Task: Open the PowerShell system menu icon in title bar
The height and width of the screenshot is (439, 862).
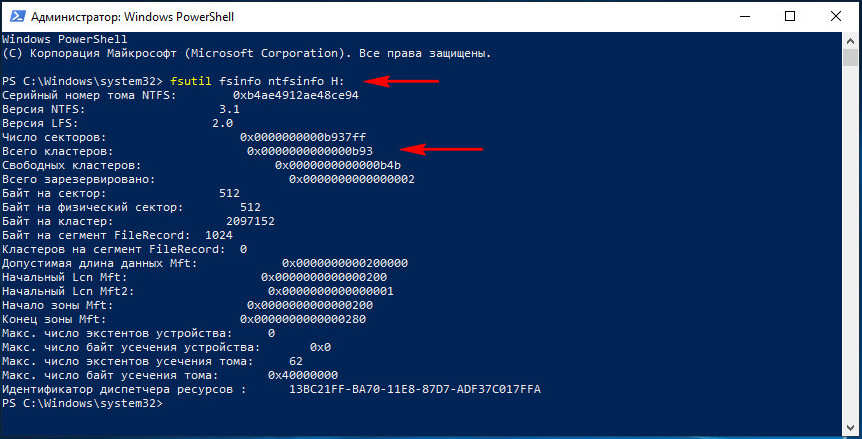Action: tap(15, 16)
